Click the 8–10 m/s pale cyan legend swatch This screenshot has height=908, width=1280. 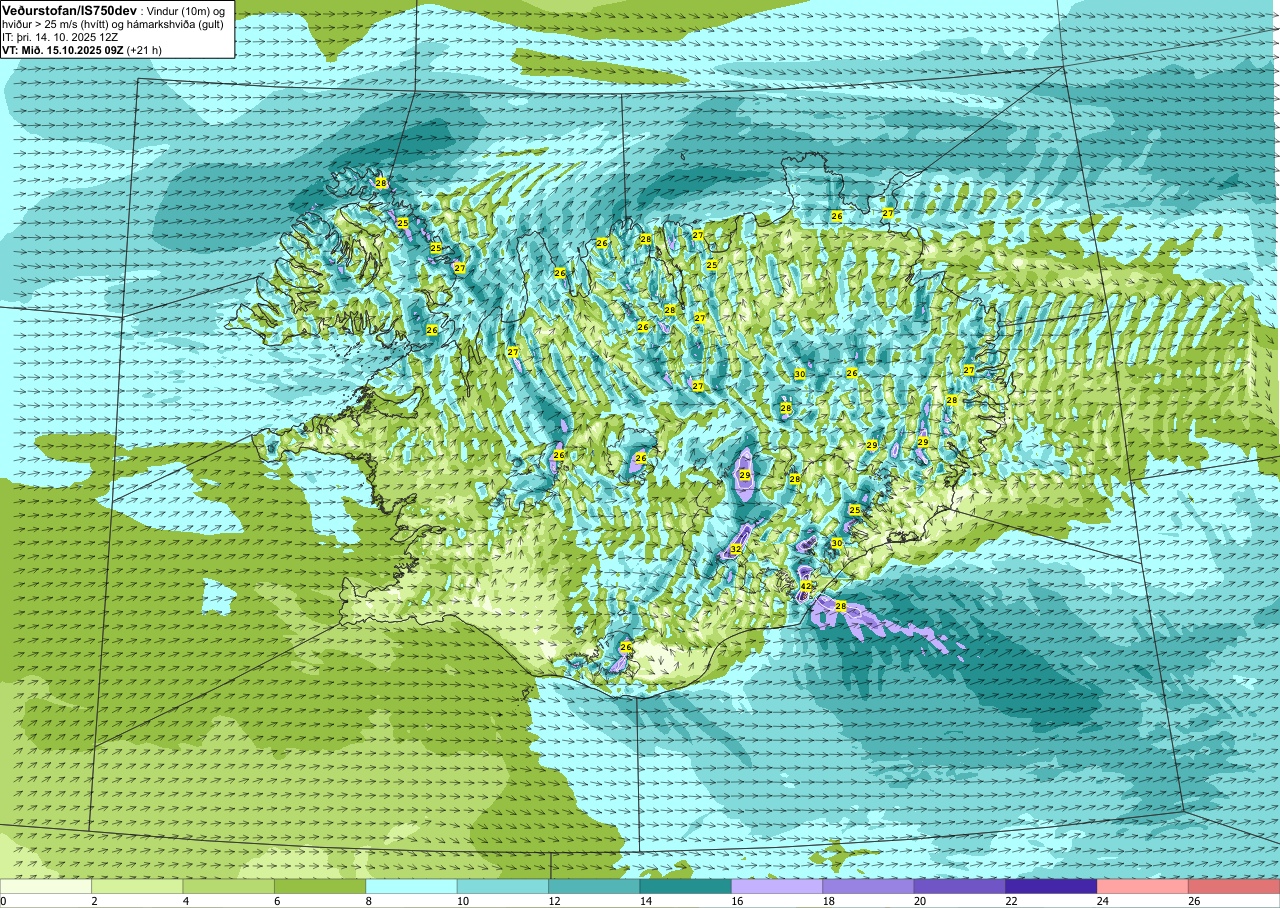[412, 887]
